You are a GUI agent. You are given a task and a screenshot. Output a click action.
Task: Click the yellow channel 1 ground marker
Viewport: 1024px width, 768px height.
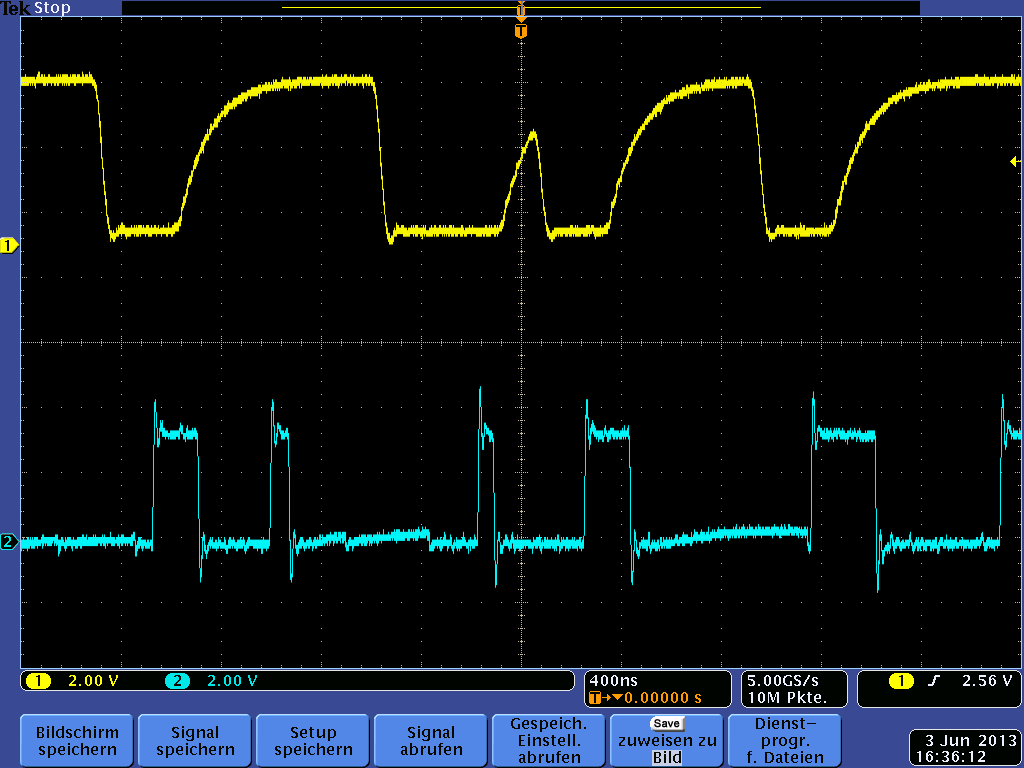tap(9, 245)
